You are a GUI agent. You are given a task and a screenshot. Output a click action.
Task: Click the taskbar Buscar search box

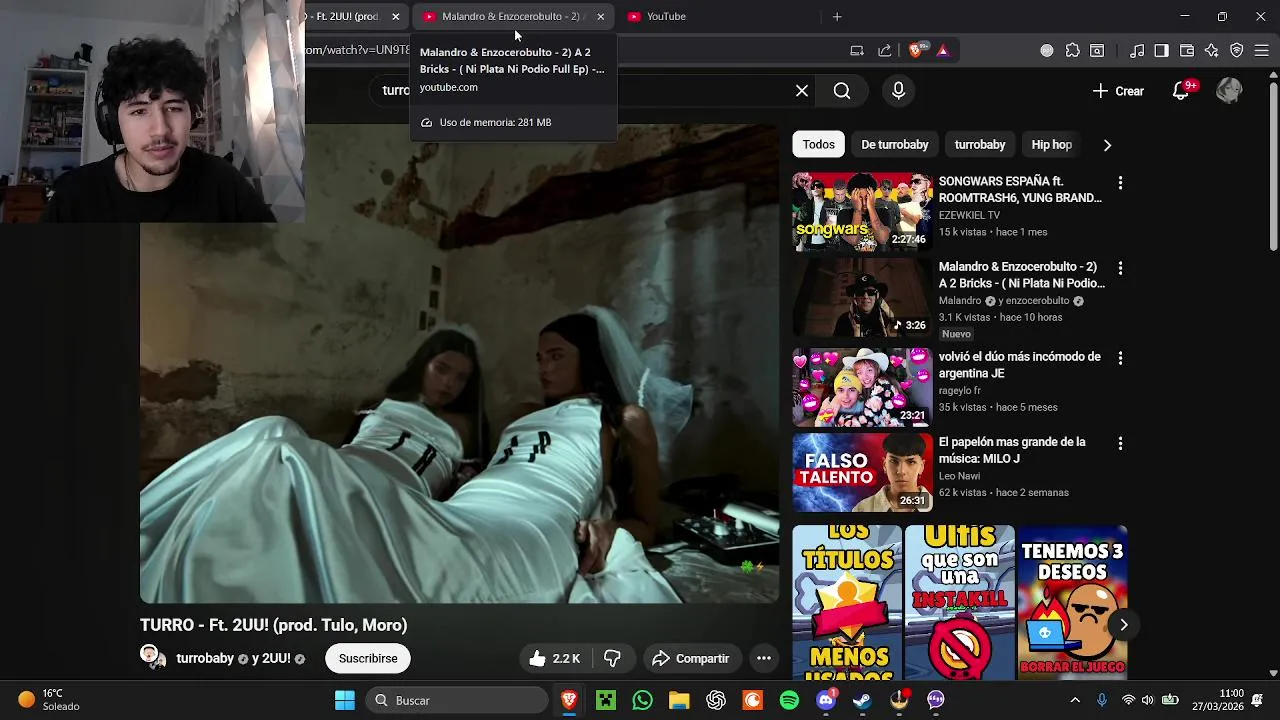pyautogui.click(x=457, y=700)
